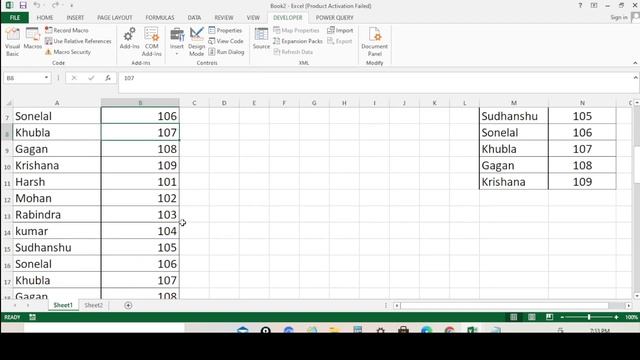Image resolution: width=640 pixels, height=360 pixels.
Task: Switch to the INSERT tab
Action: [x=75, y=18]
